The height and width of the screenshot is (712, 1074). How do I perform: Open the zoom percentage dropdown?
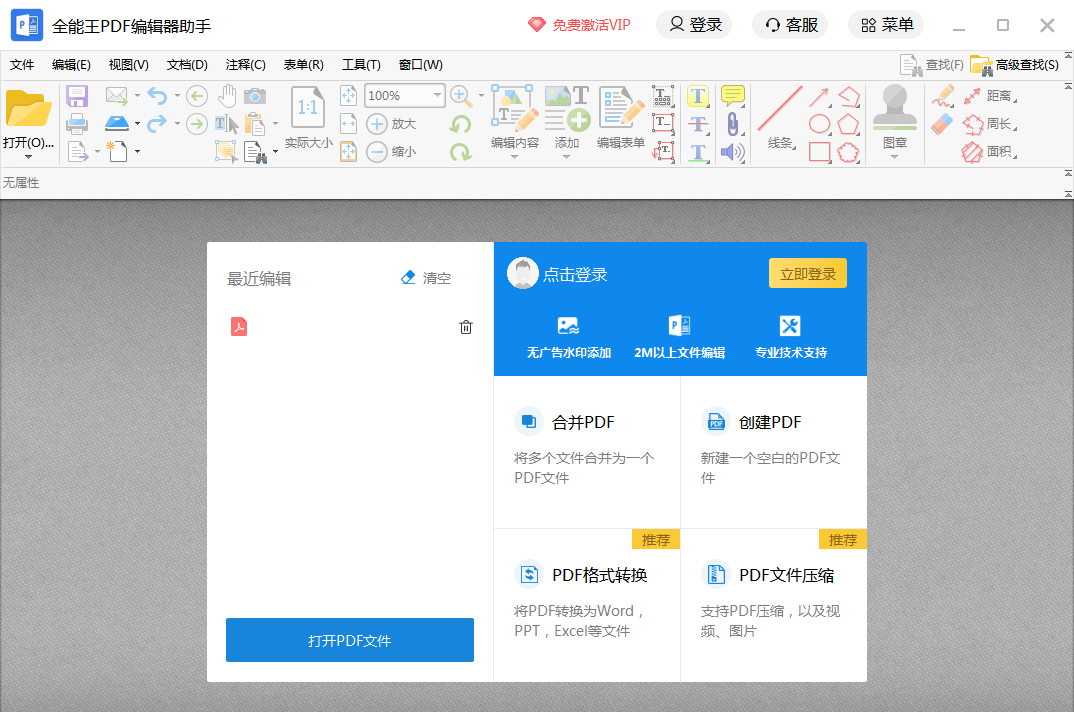437,96
